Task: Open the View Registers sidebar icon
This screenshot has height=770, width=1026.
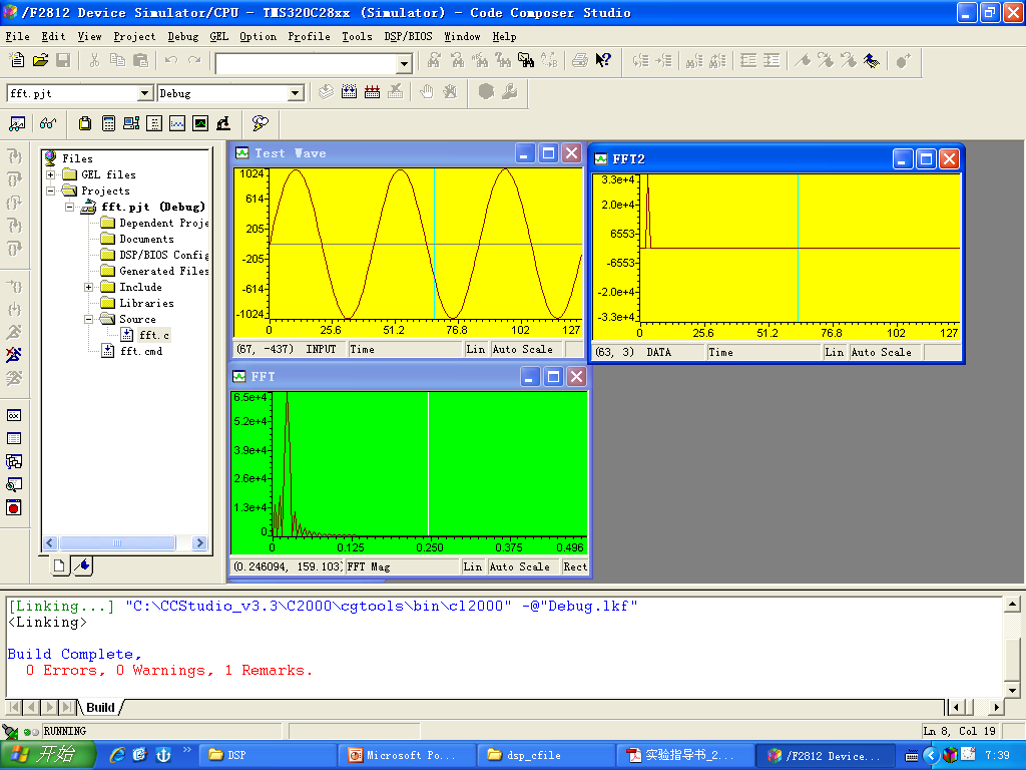Action: click(x=14, y=415)
